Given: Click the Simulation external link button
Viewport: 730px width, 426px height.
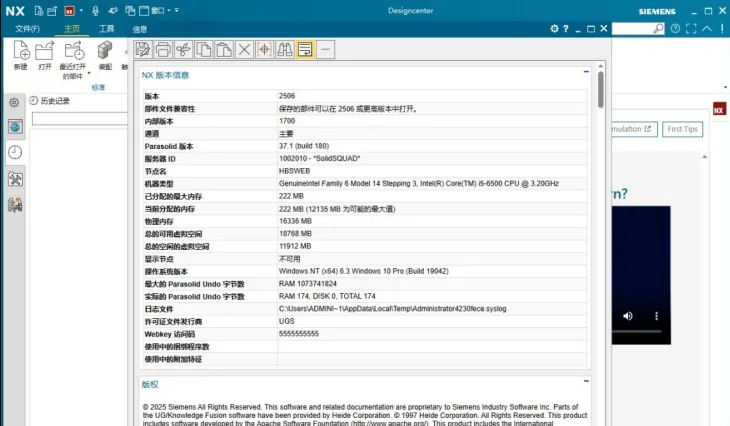Looking at the screenshot, I should point(634,129).
